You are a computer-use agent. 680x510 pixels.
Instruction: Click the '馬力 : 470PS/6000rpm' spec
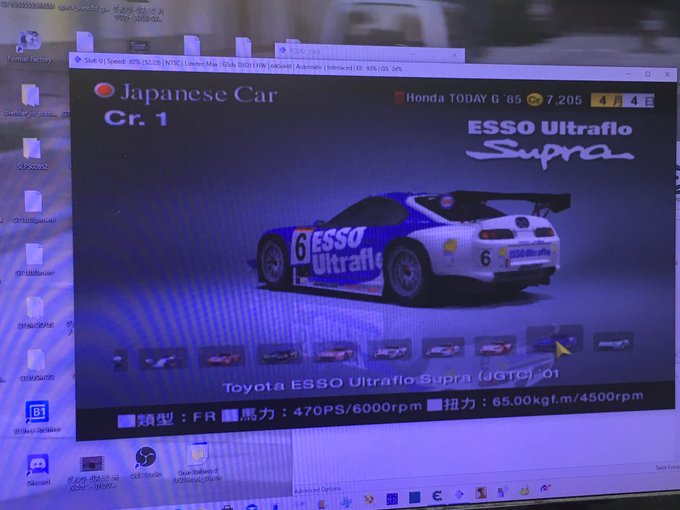pyautogui.click(x=321, y=411)
